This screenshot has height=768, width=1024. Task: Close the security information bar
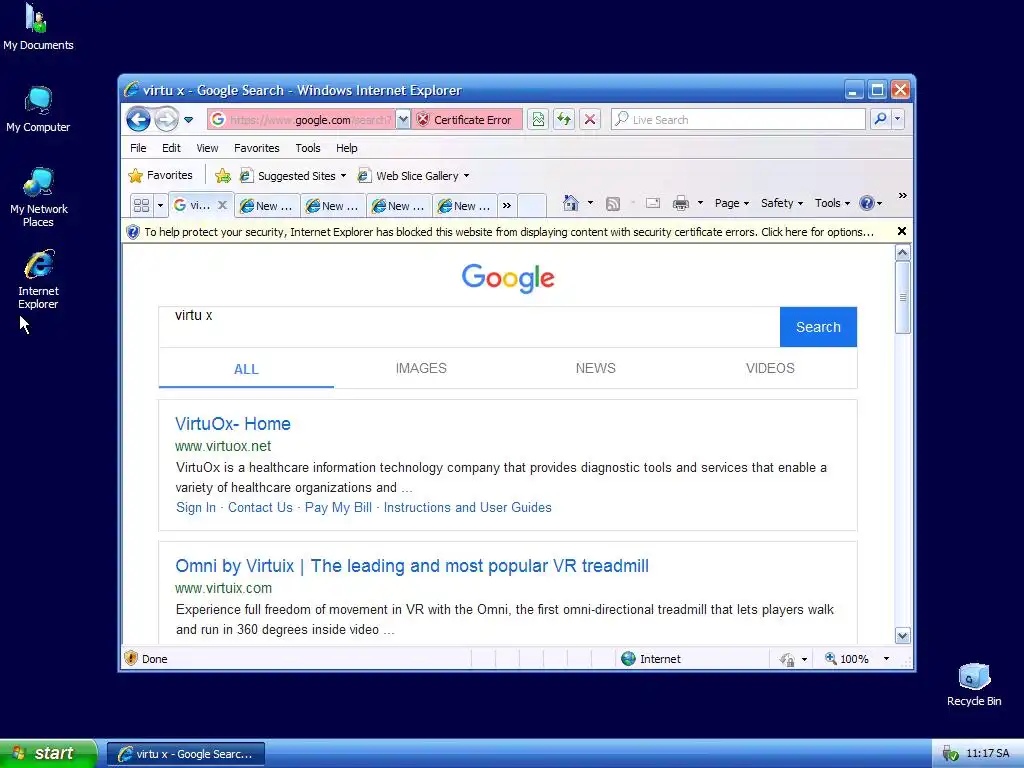coord(901,231)
